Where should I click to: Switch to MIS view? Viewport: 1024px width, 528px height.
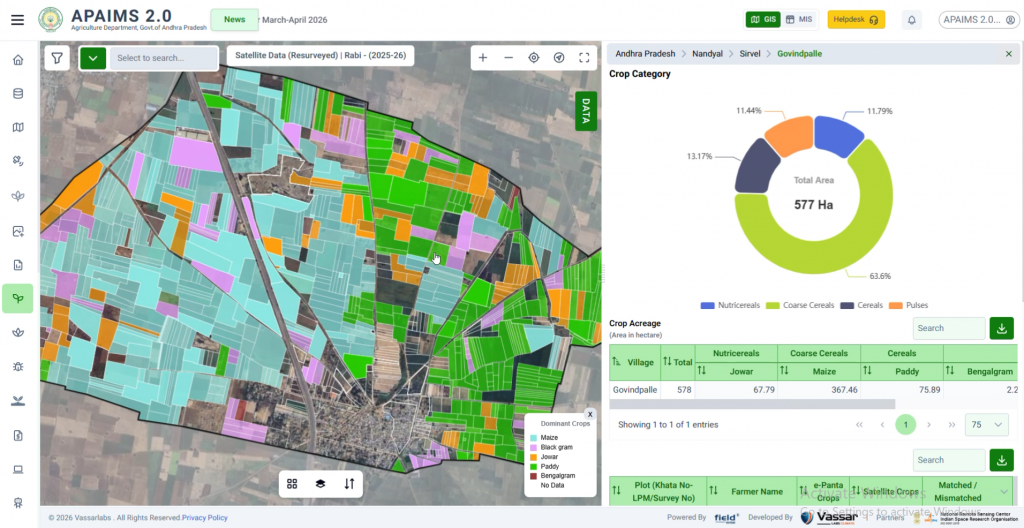click(799, 20)
